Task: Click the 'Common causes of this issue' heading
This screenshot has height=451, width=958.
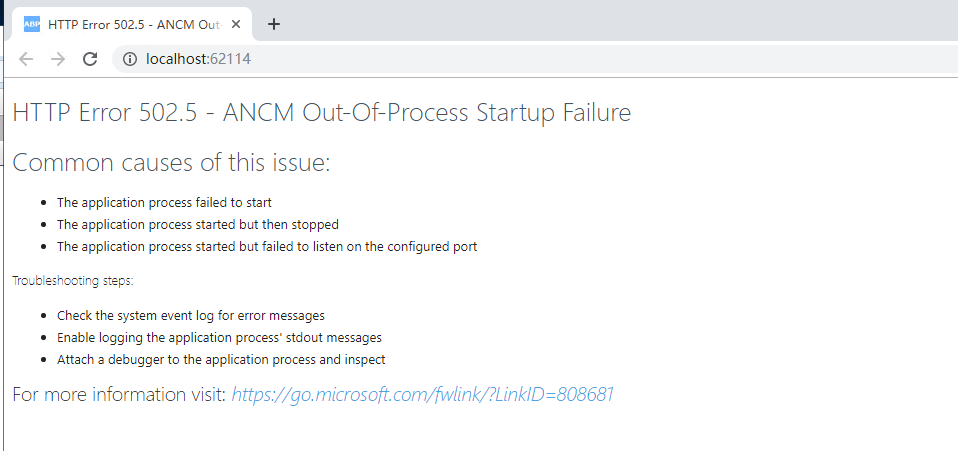Action: point(171,162)
